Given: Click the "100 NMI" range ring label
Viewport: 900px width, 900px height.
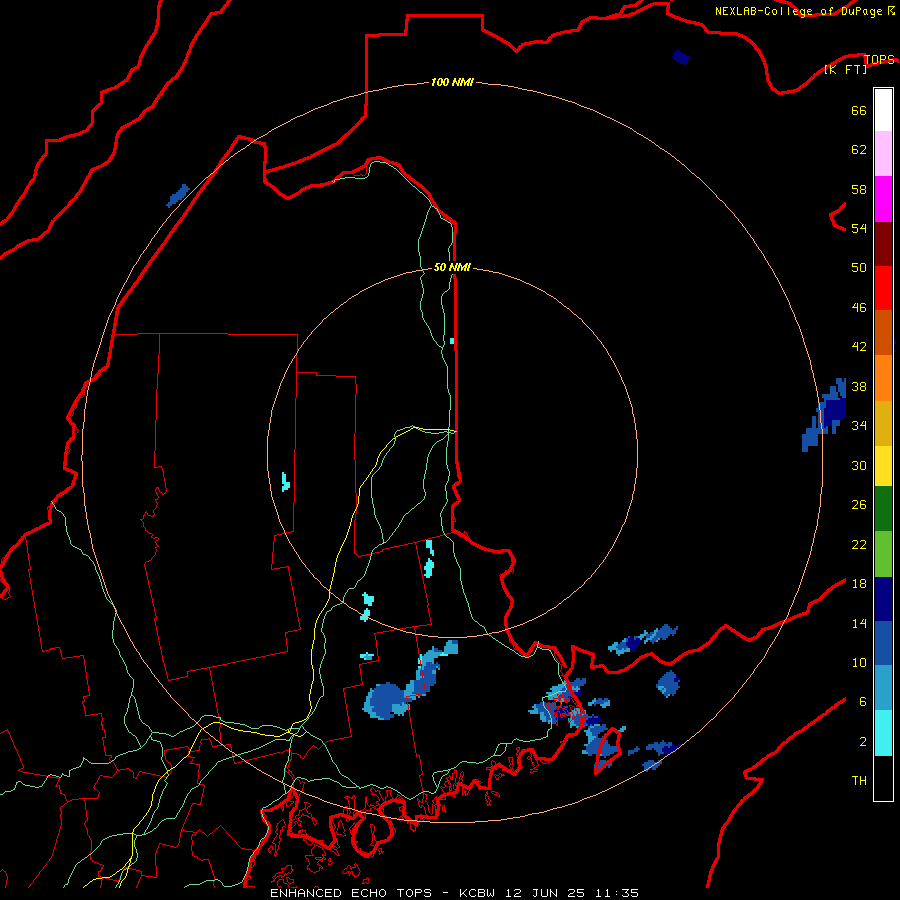Looking at the screenshot, I should 452,82.
